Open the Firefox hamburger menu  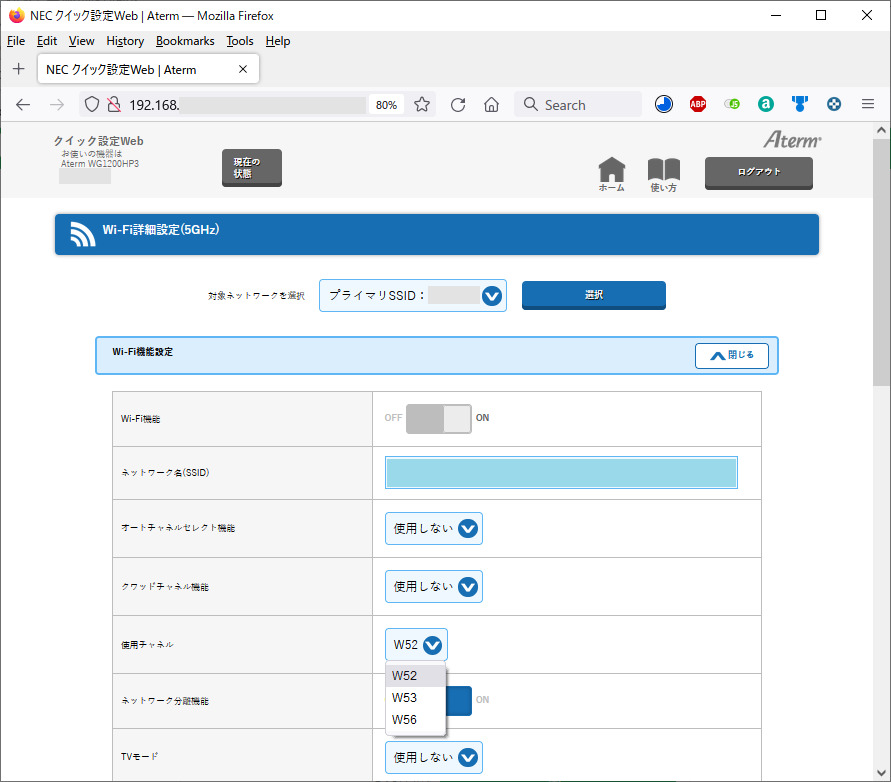click(x=867, y=104)
